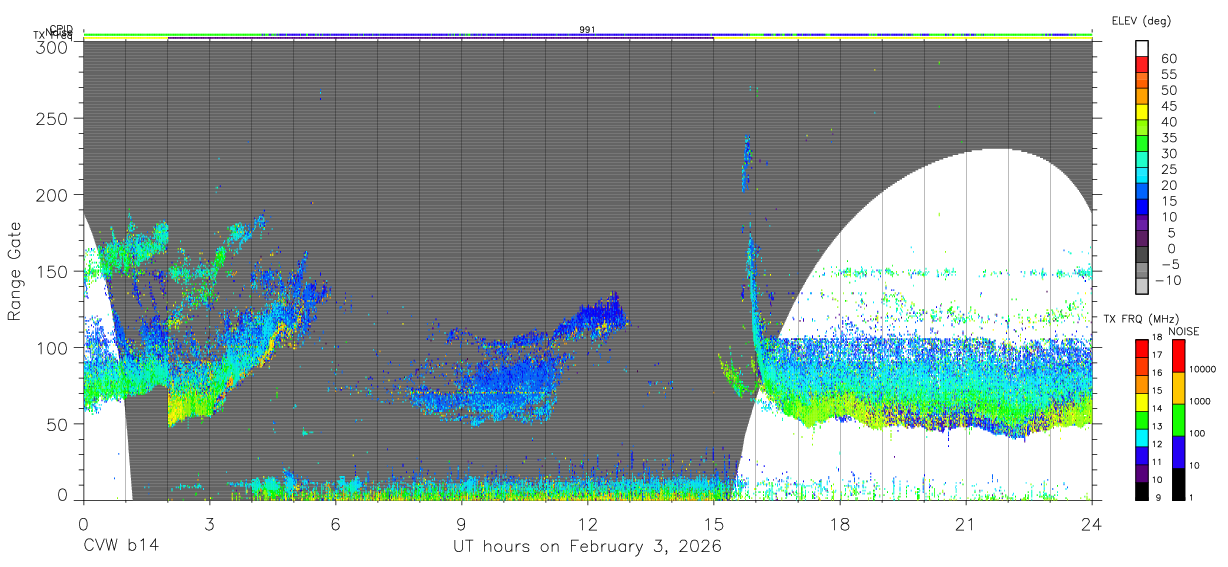Click the 'Range Gate' y-axis title
Image resolution: width=1228 pixels, height=567 pixels.
tap(16, 272)
